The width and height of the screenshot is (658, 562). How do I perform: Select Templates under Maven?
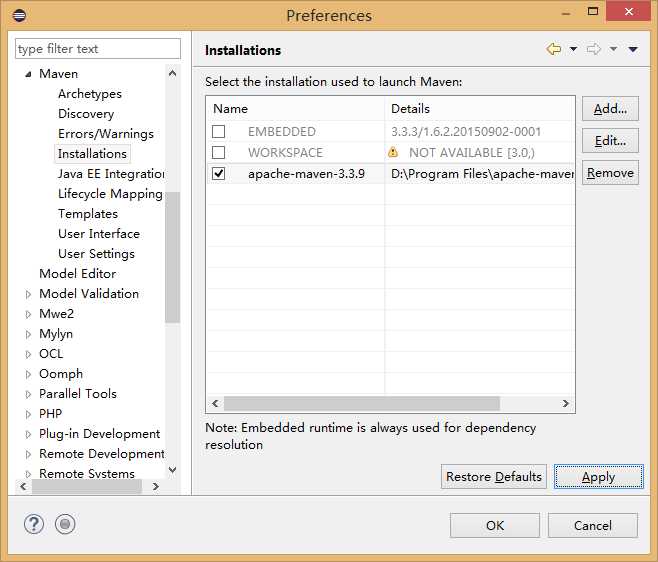pos(88,214)
